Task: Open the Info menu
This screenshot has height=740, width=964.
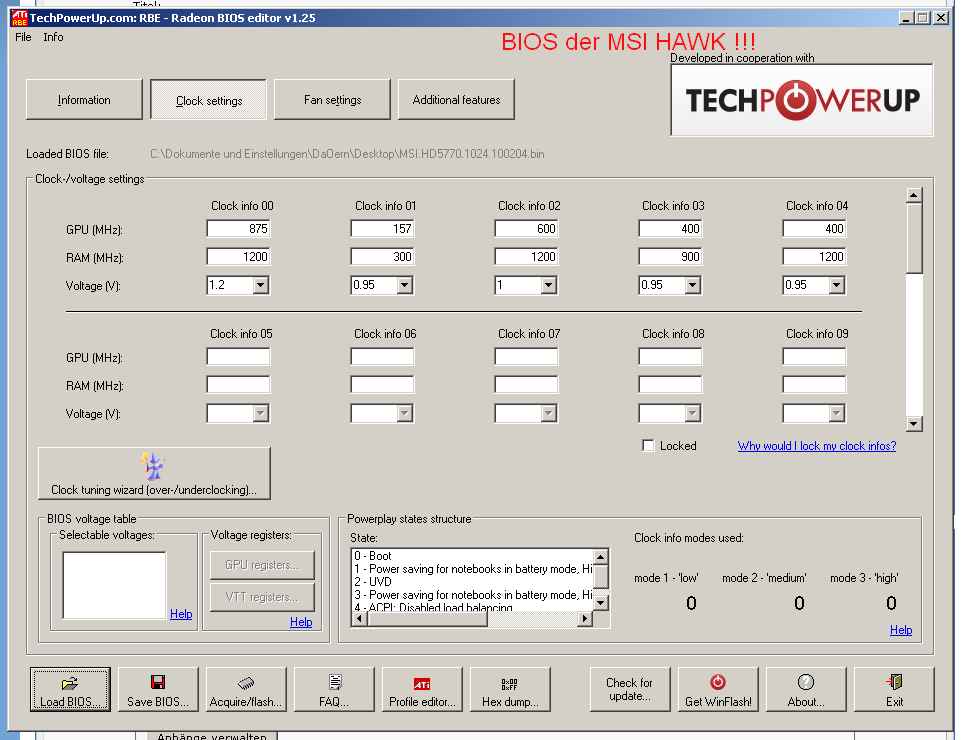Action: click(53, 37)
